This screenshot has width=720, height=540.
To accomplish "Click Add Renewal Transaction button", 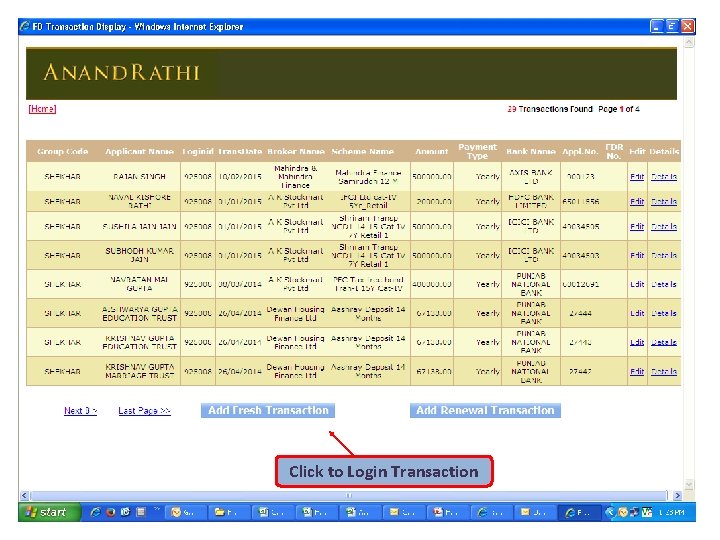I will (x=485, y=410).
